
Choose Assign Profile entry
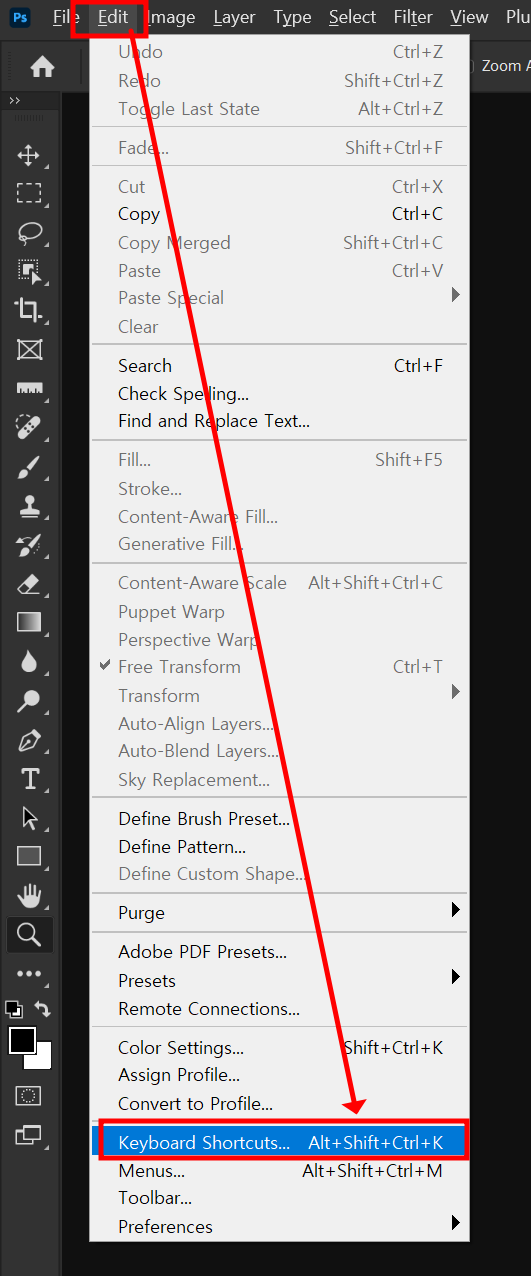(280, 1075)
